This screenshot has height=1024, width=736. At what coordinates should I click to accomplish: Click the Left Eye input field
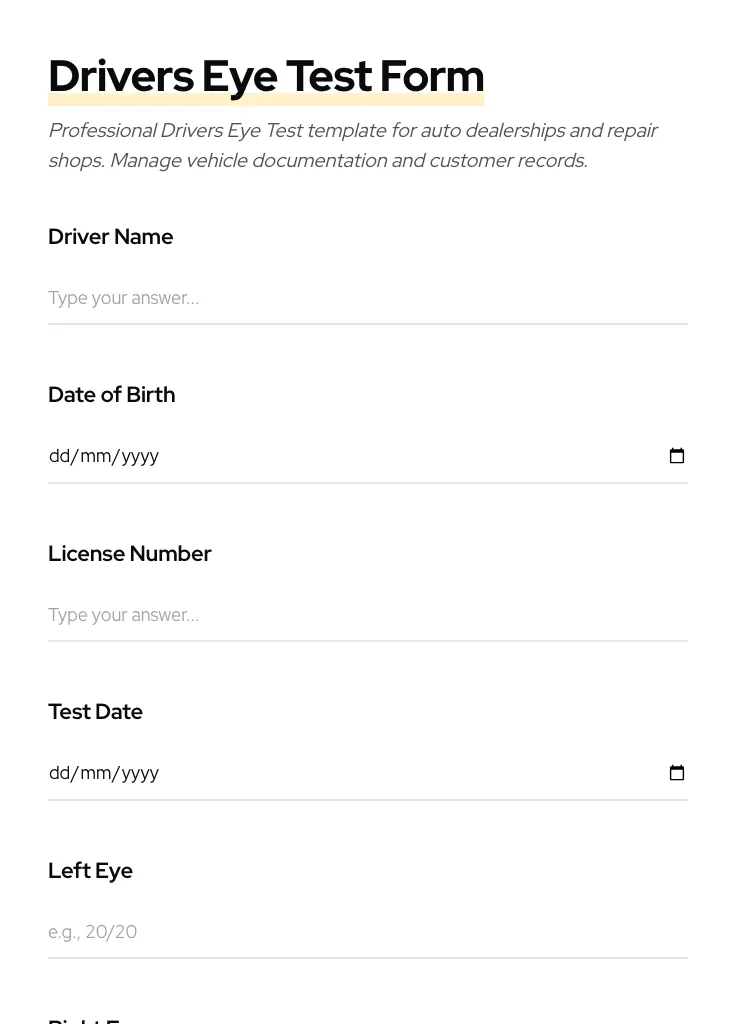[x=367, y=932]
